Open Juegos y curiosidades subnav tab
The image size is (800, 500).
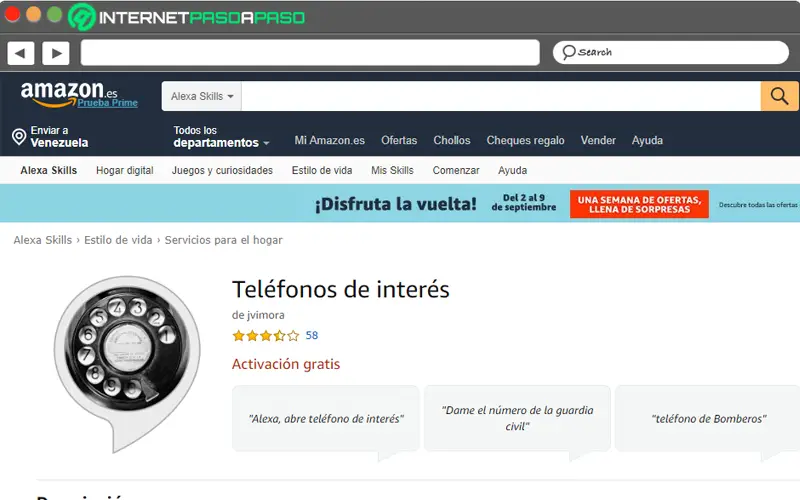coord(222,170)
